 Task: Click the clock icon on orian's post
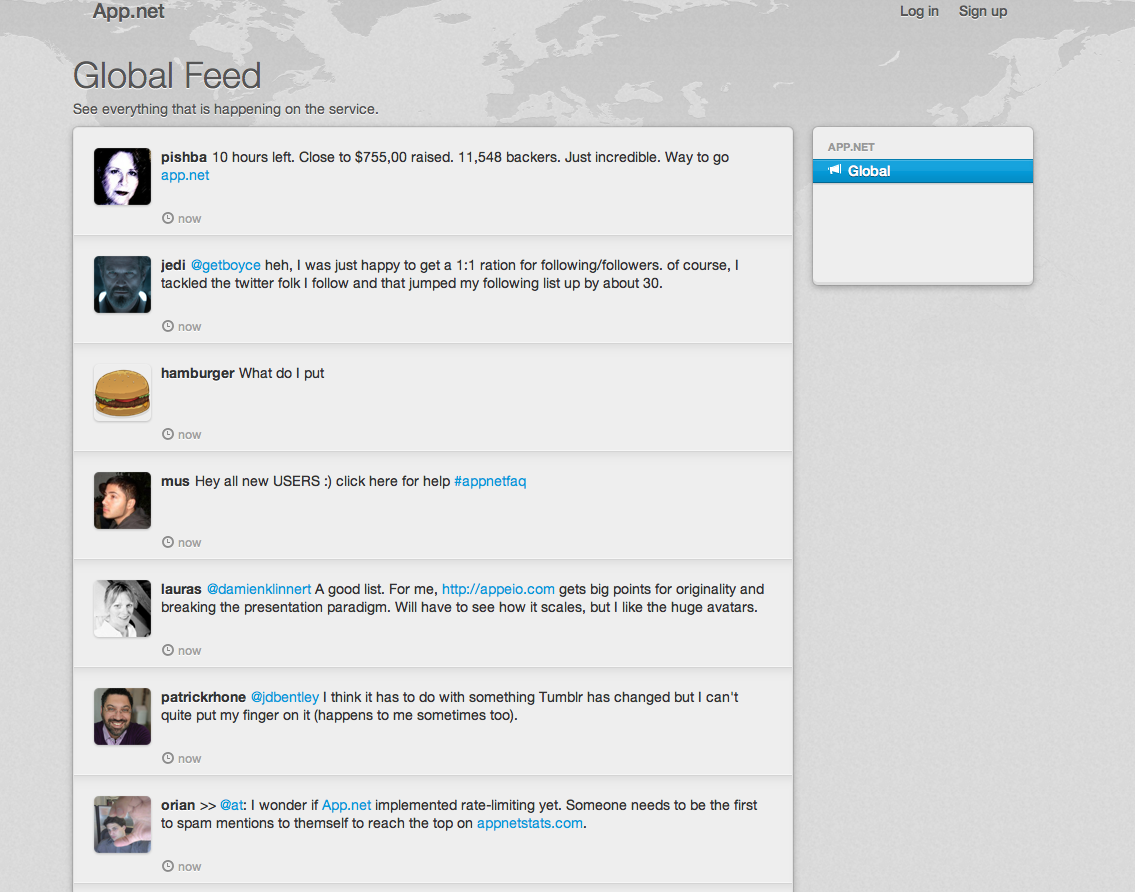coord(168,865)
